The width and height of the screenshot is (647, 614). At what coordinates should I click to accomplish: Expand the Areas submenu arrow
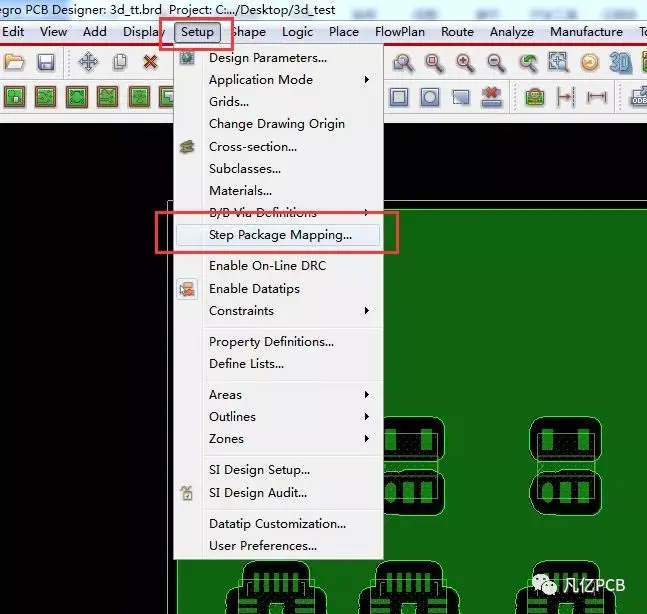click(x=366, y=395)
